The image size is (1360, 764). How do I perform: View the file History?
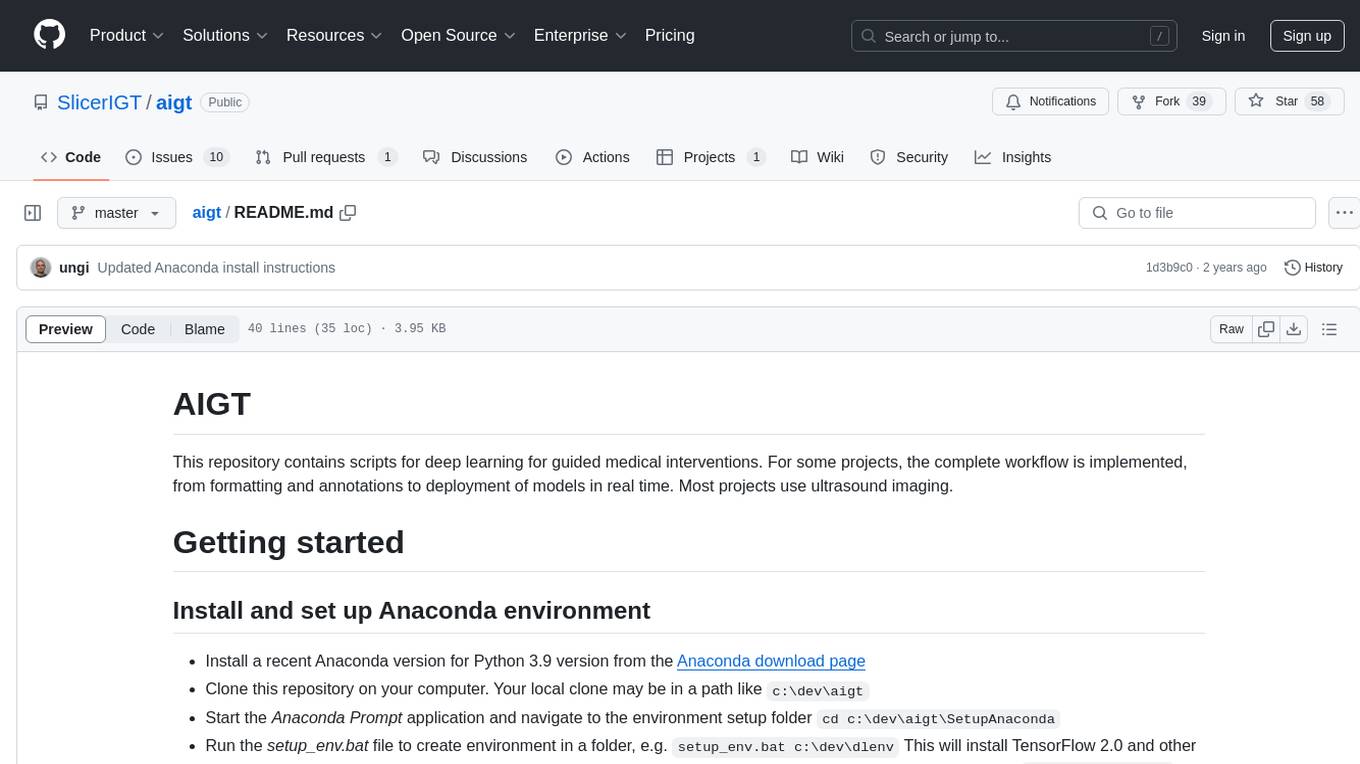click(x=1313, y=268)
